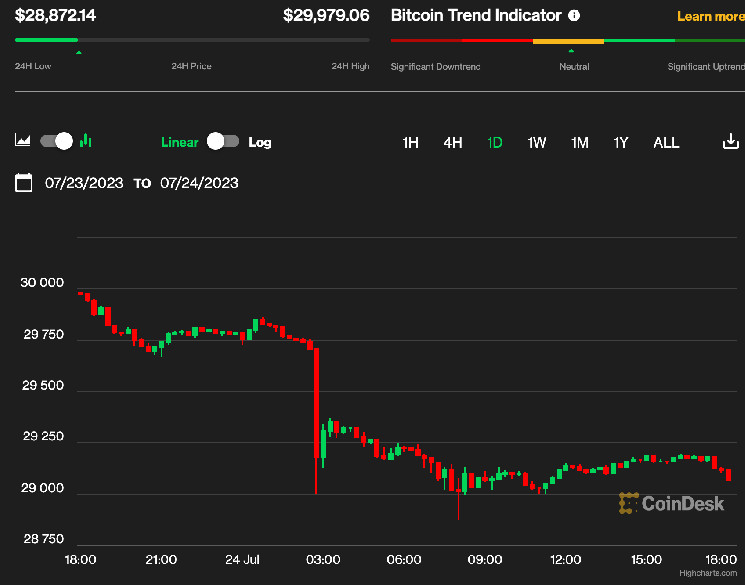The image size is (745, 585).
Task: Click the candlestick chart icon
Action: (x=86, y=141)
